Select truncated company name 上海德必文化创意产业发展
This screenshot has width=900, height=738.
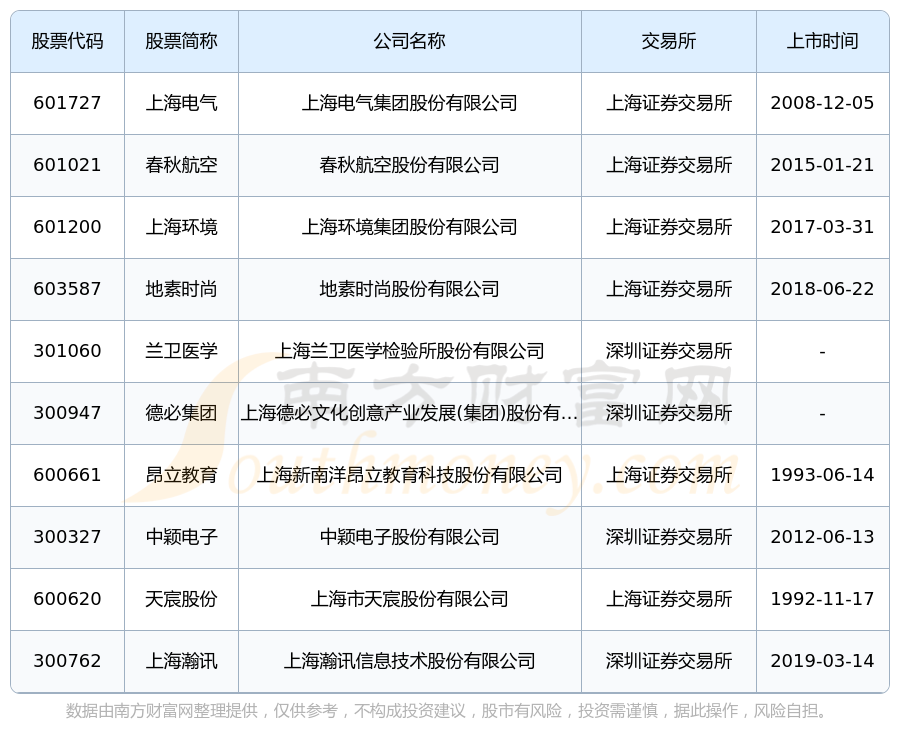[410, 413]
